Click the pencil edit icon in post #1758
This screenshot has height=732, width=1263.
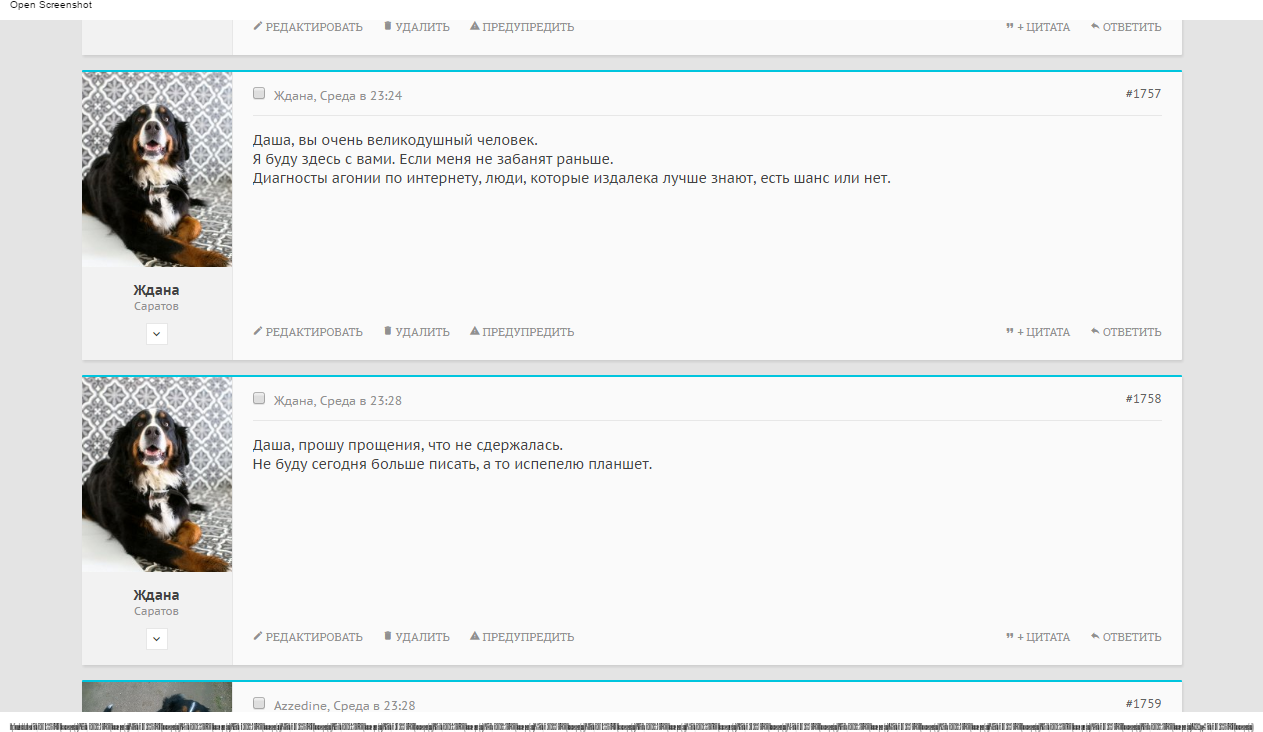(258, 636)
